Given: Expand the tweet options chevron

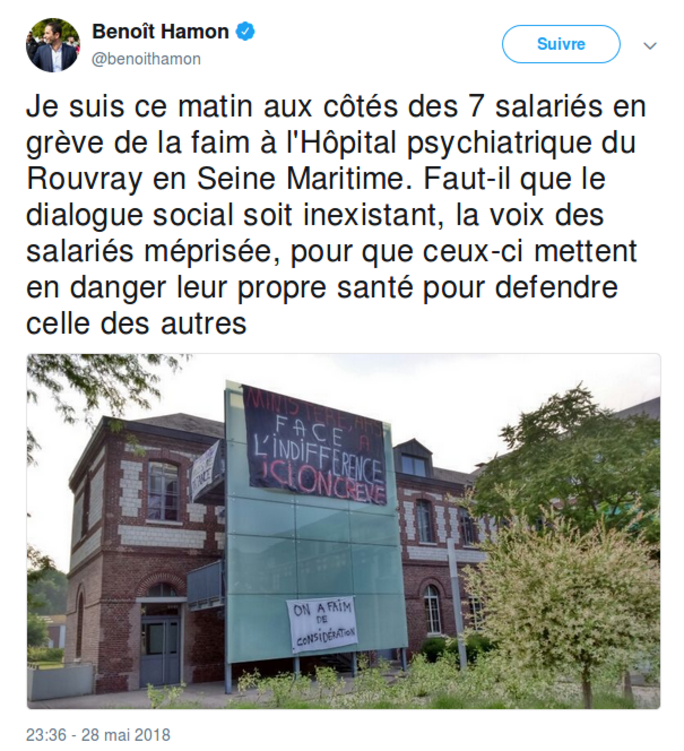Looking at the screenshot, I should click(x=650, y=46).
